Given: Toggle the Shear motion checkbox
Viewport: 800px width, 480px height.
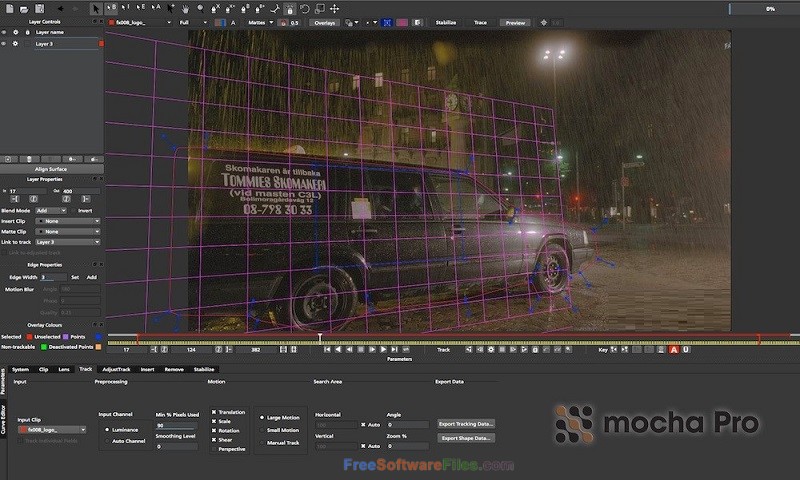Looking at the screenshot, I should coord(214,440).
